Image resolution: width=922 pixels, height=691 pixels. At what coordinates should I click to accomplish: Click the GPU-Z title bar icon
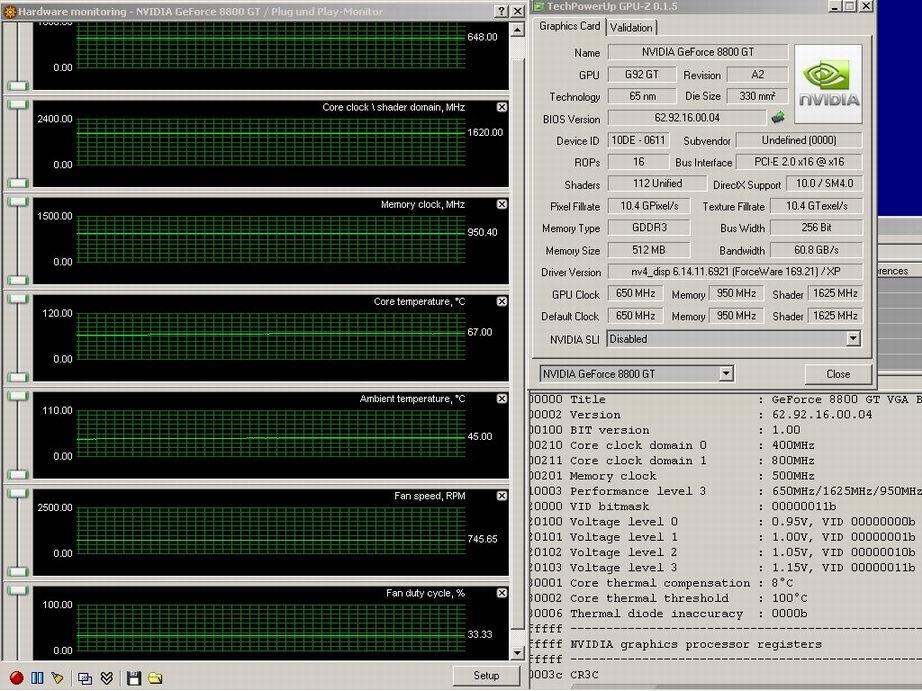pyautogui.click(x=539, y=6)
